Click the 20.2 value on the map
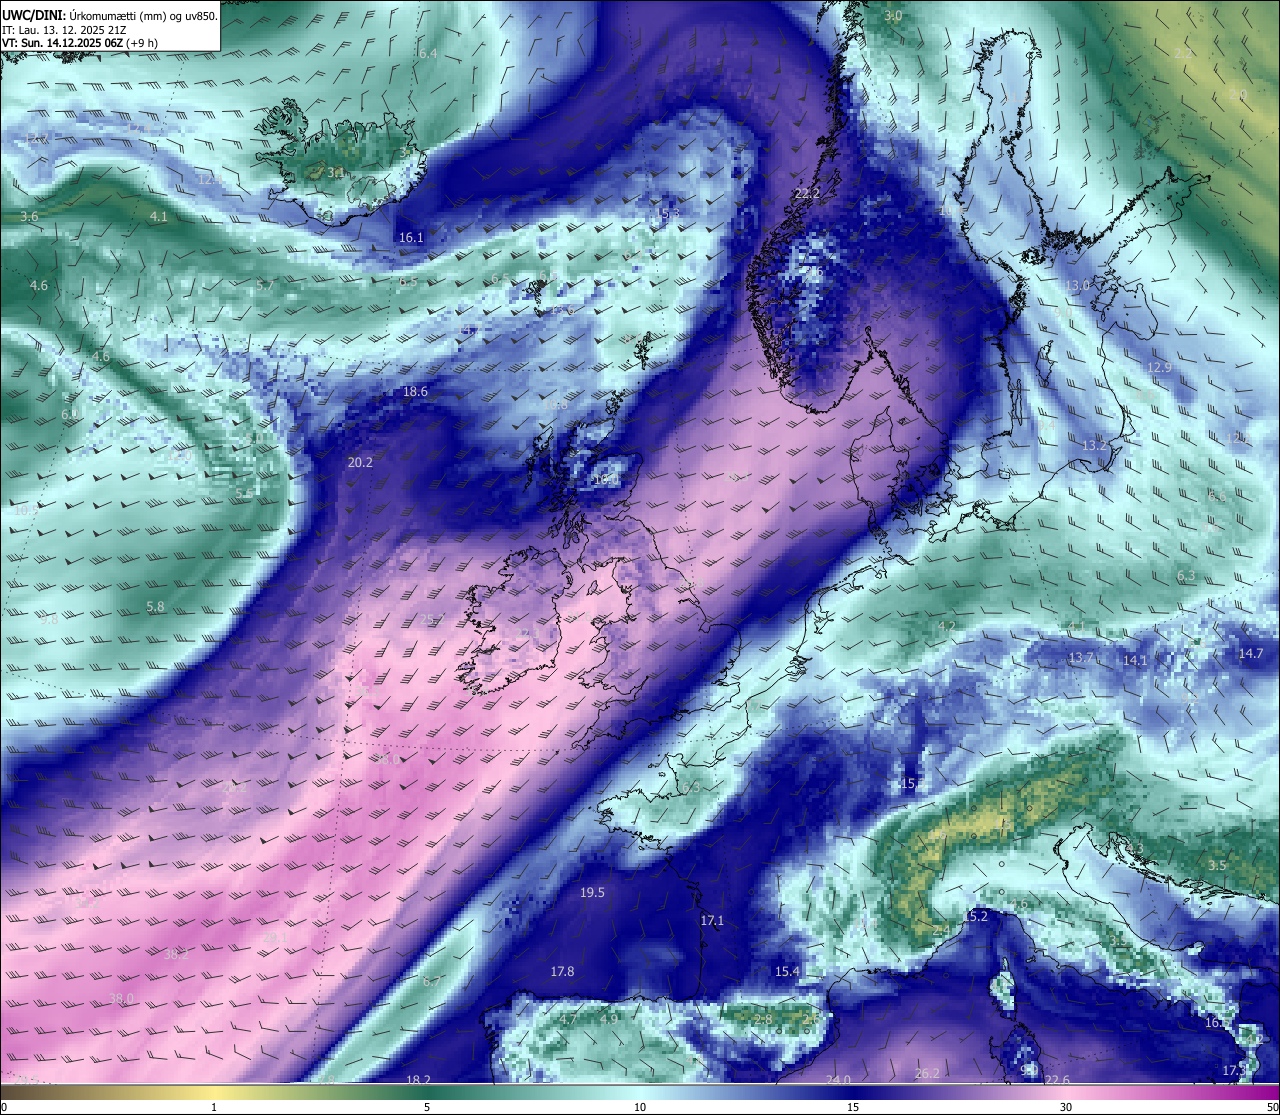 360,463
